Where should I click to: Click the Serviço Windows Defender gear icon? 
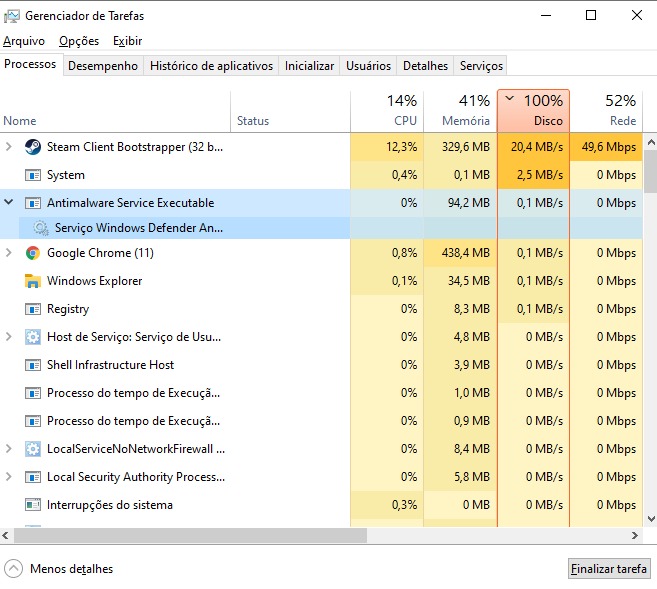click(41, 228)
